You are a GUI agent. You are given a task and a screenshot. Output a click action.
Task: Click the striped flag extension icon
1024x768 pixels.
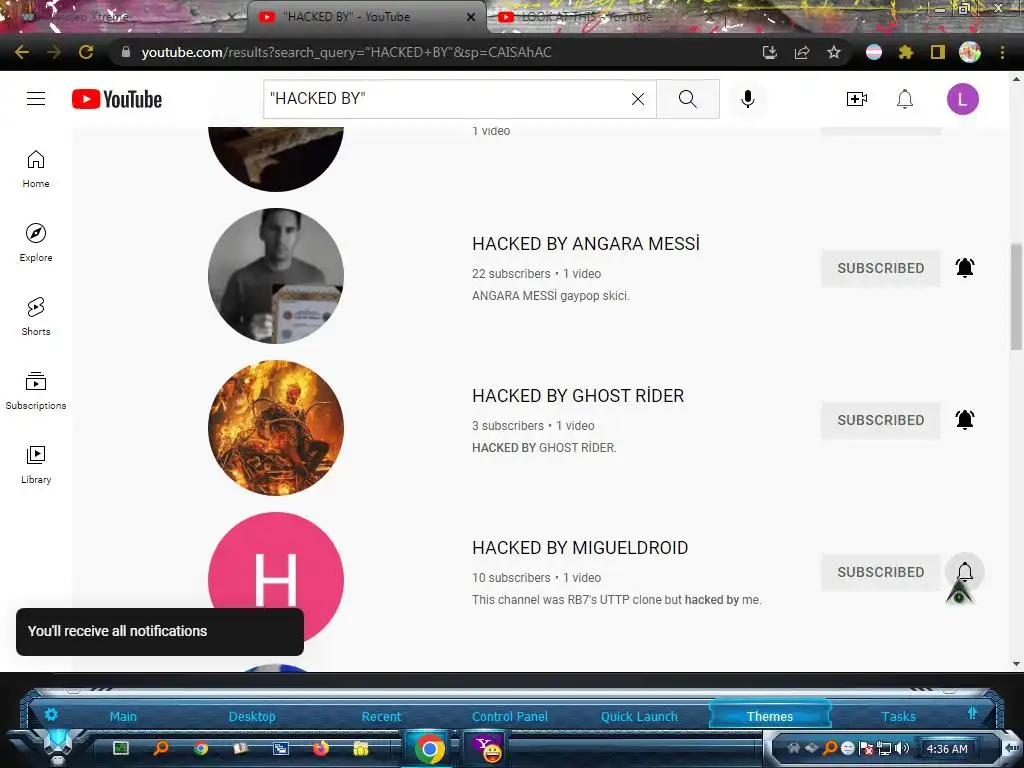coord(874,52)
